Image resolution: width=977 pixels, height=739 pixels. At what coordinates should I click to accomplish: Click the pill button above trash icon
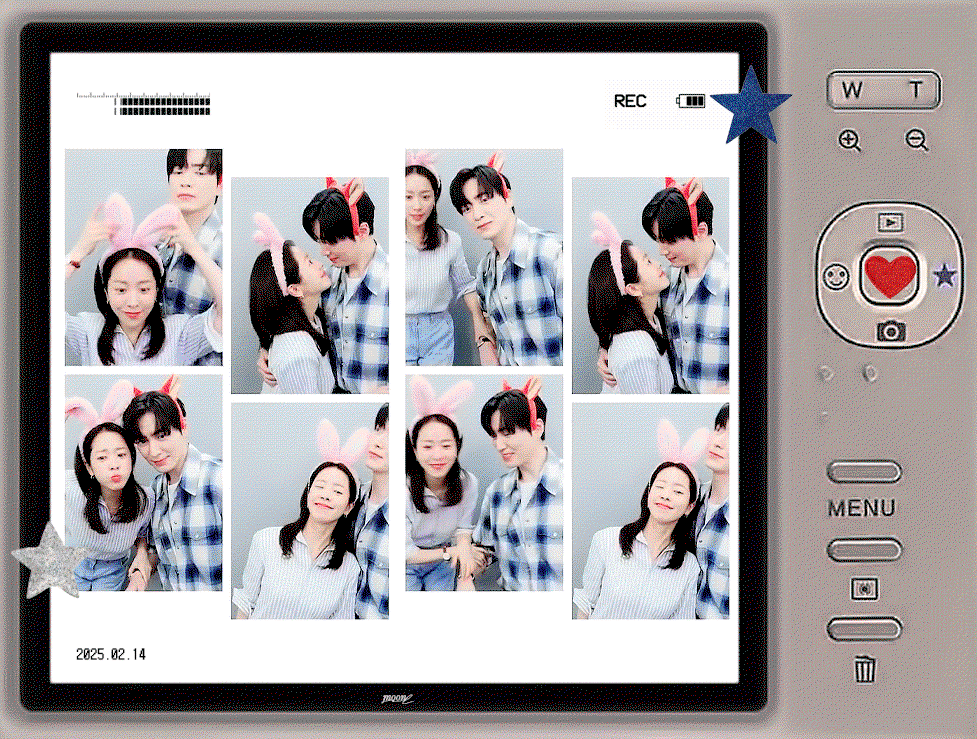(864, 629)
